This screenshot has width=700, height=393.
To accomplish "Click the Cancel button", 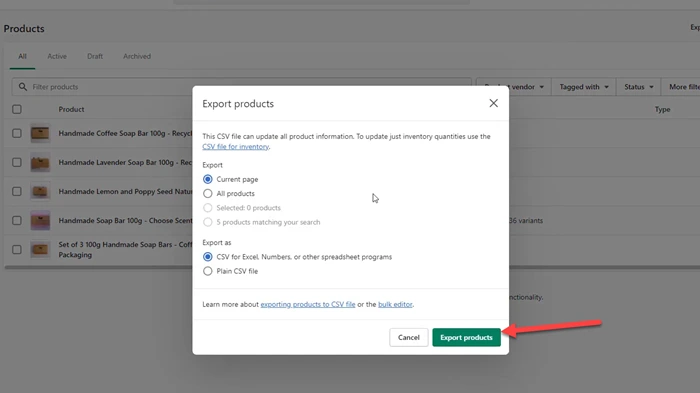I will pyautogui.click(x=408, y=337).
